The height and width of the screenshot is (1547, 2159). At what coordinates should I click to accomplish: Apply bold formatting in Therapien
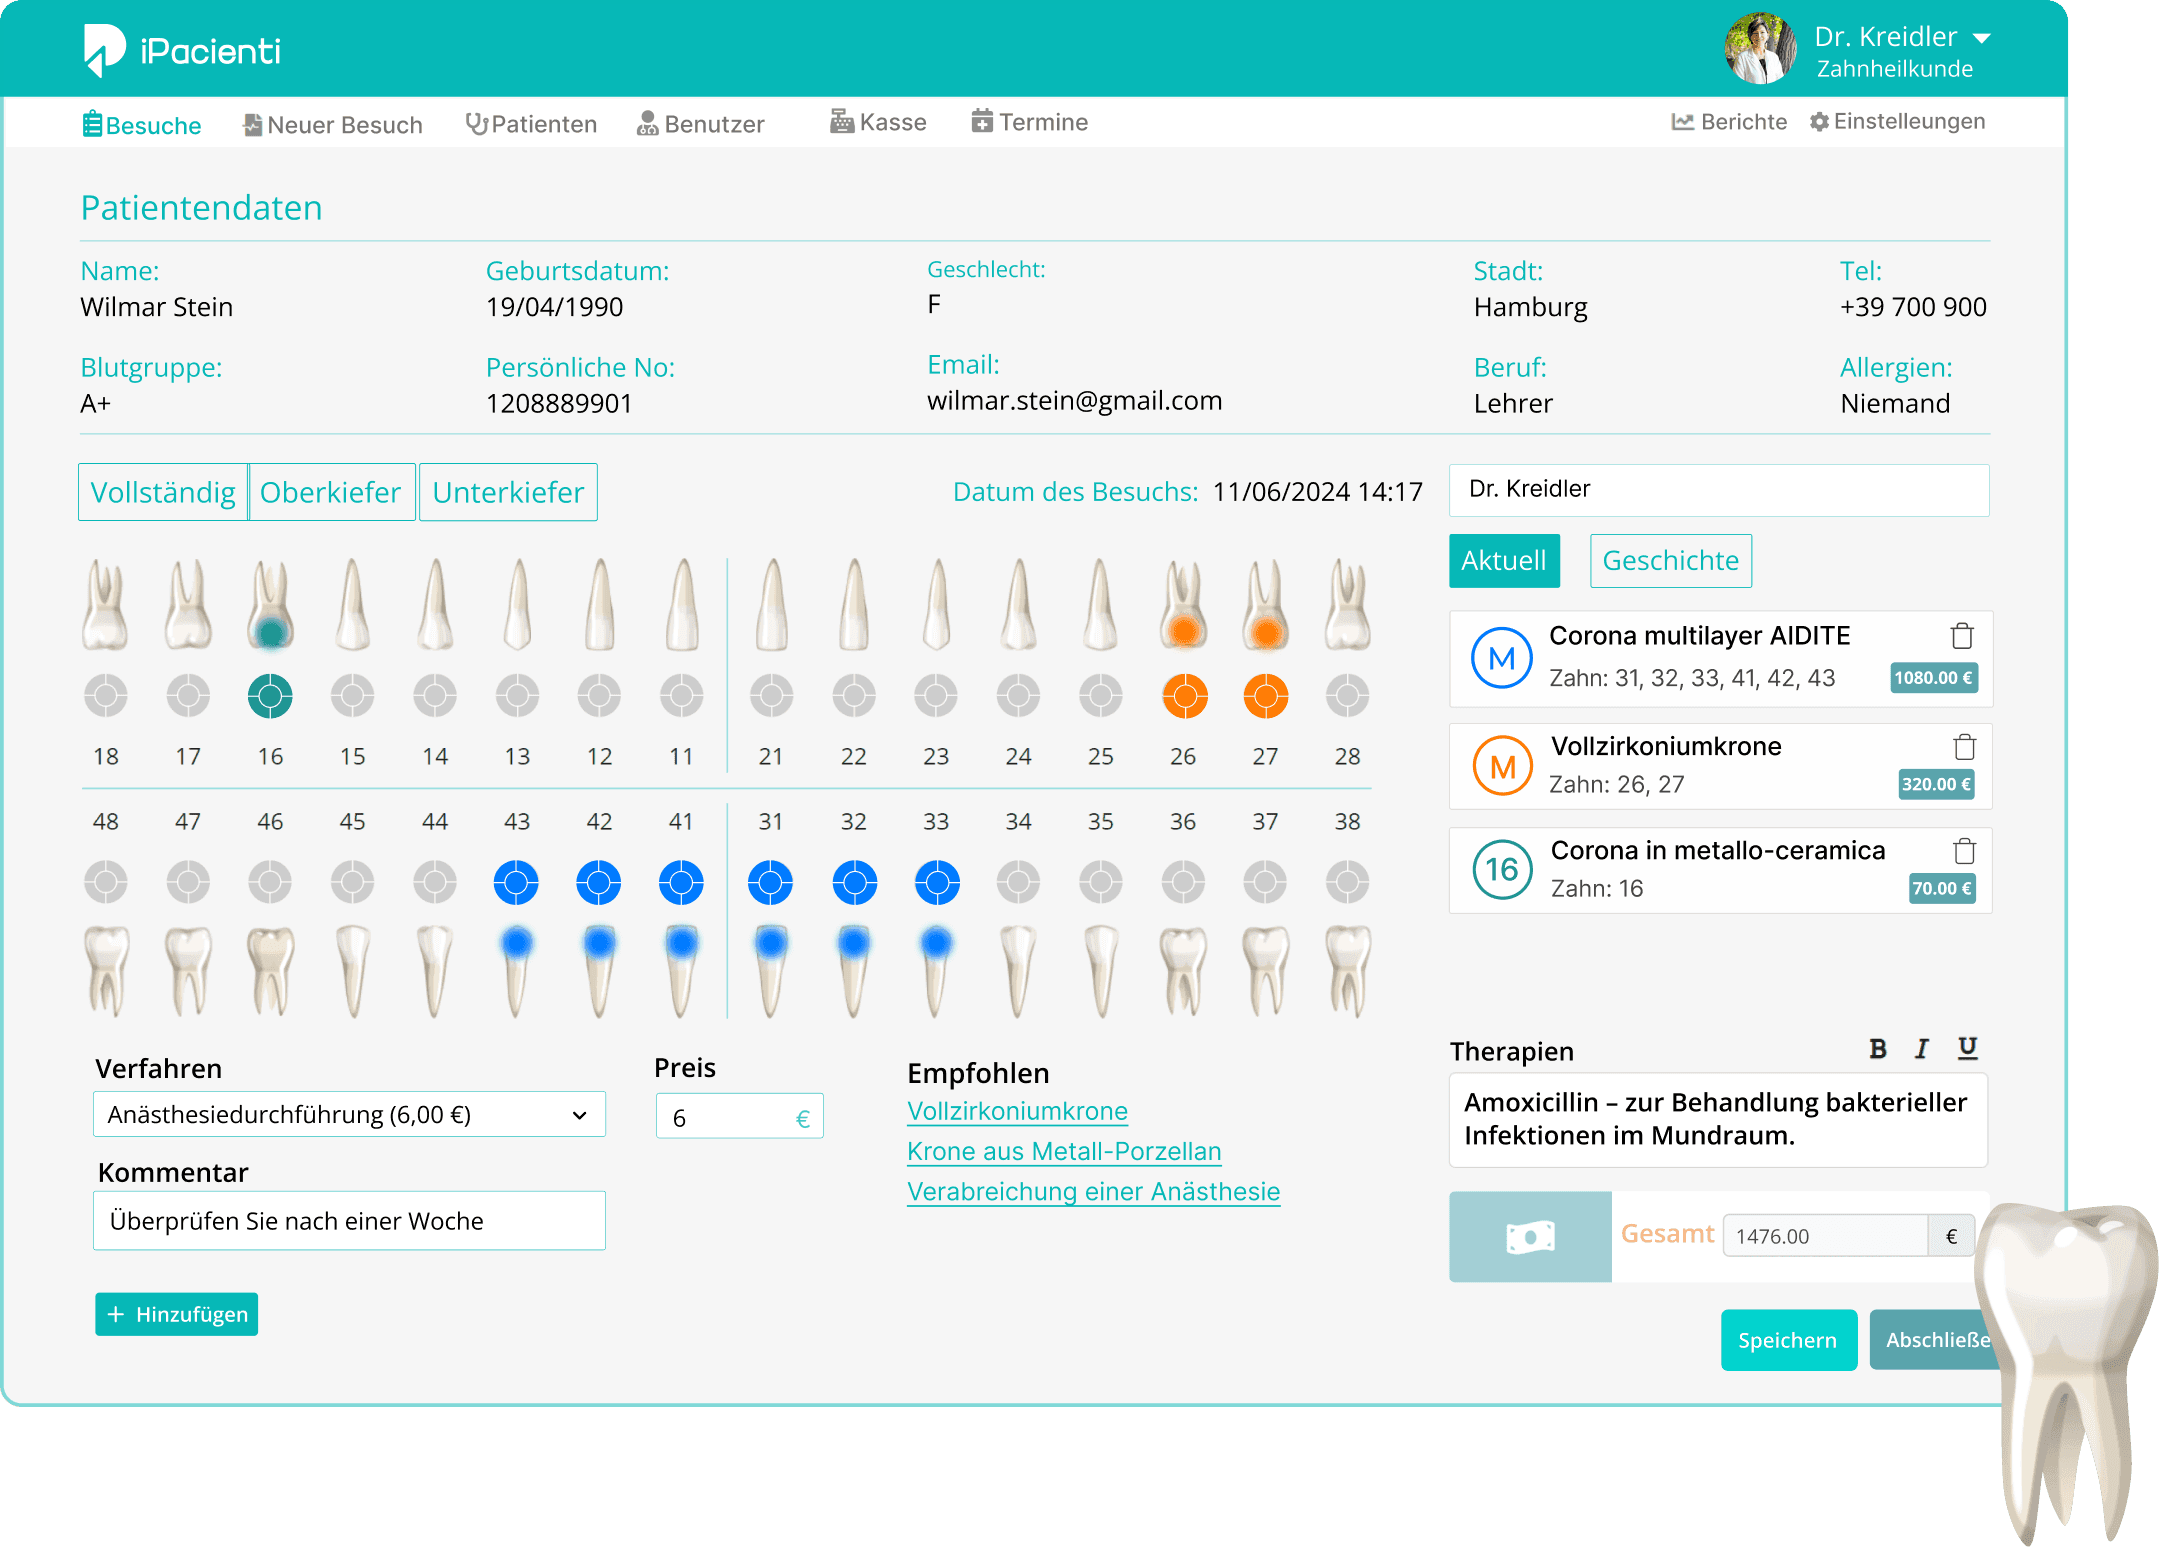click(x=1877, y=1048)
